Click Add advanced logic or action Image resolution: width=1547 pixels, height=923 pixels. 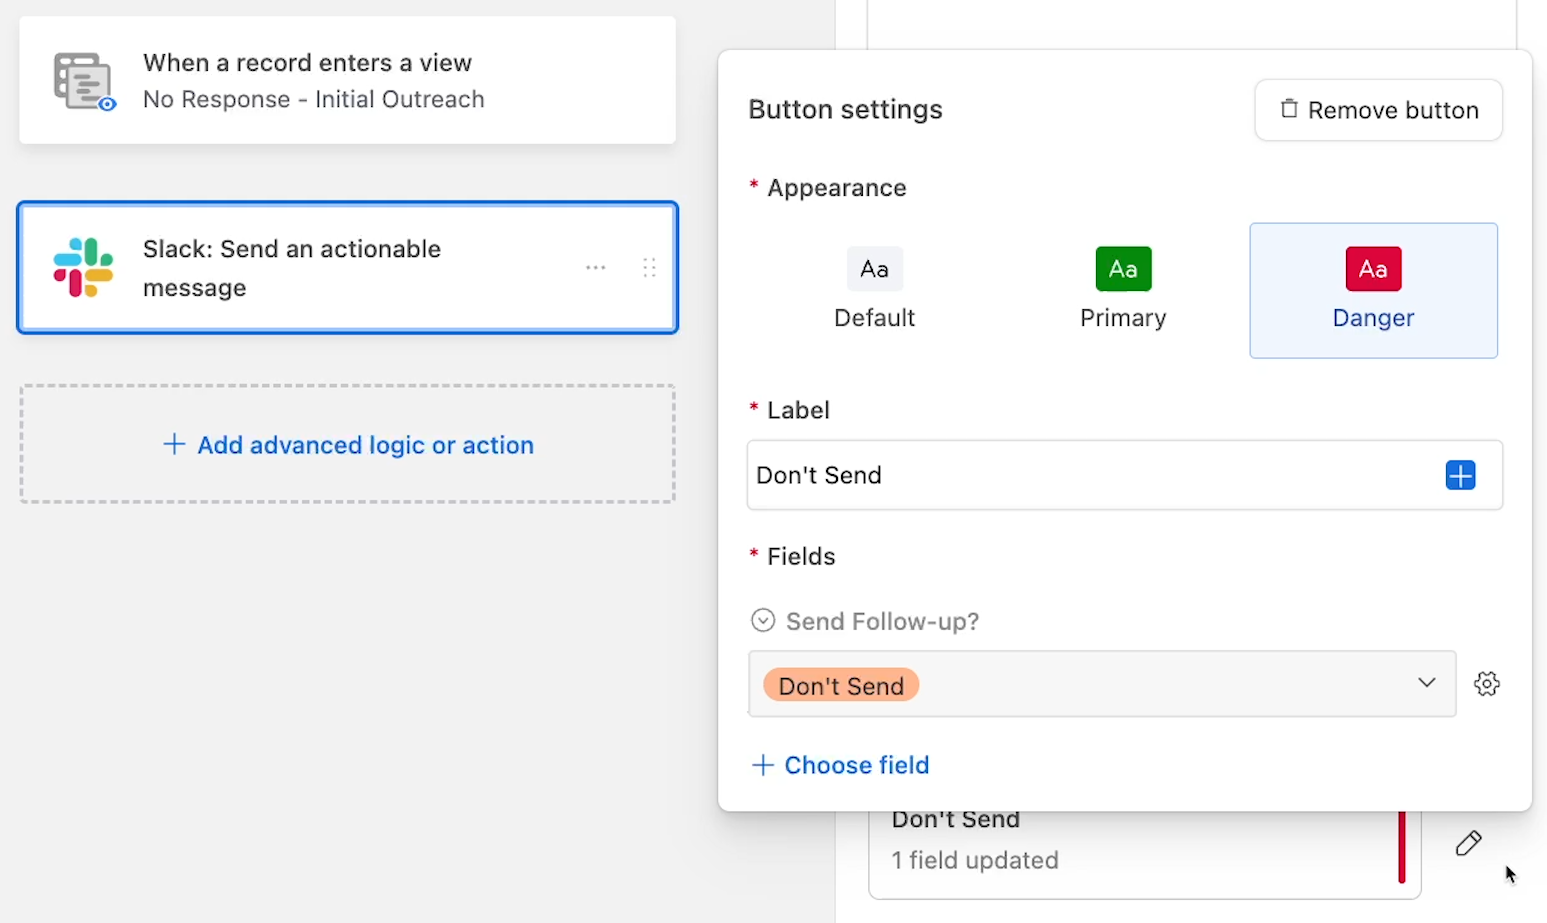click(348, 444)
